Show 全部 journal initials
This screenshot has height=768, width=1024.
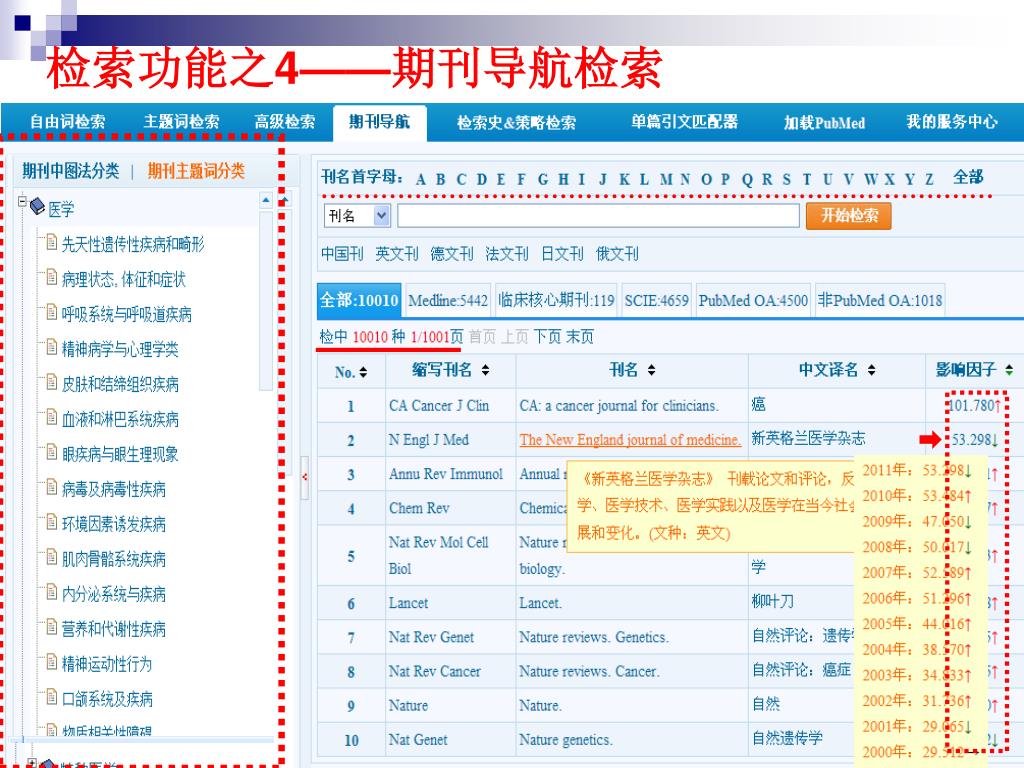(968, 178)
